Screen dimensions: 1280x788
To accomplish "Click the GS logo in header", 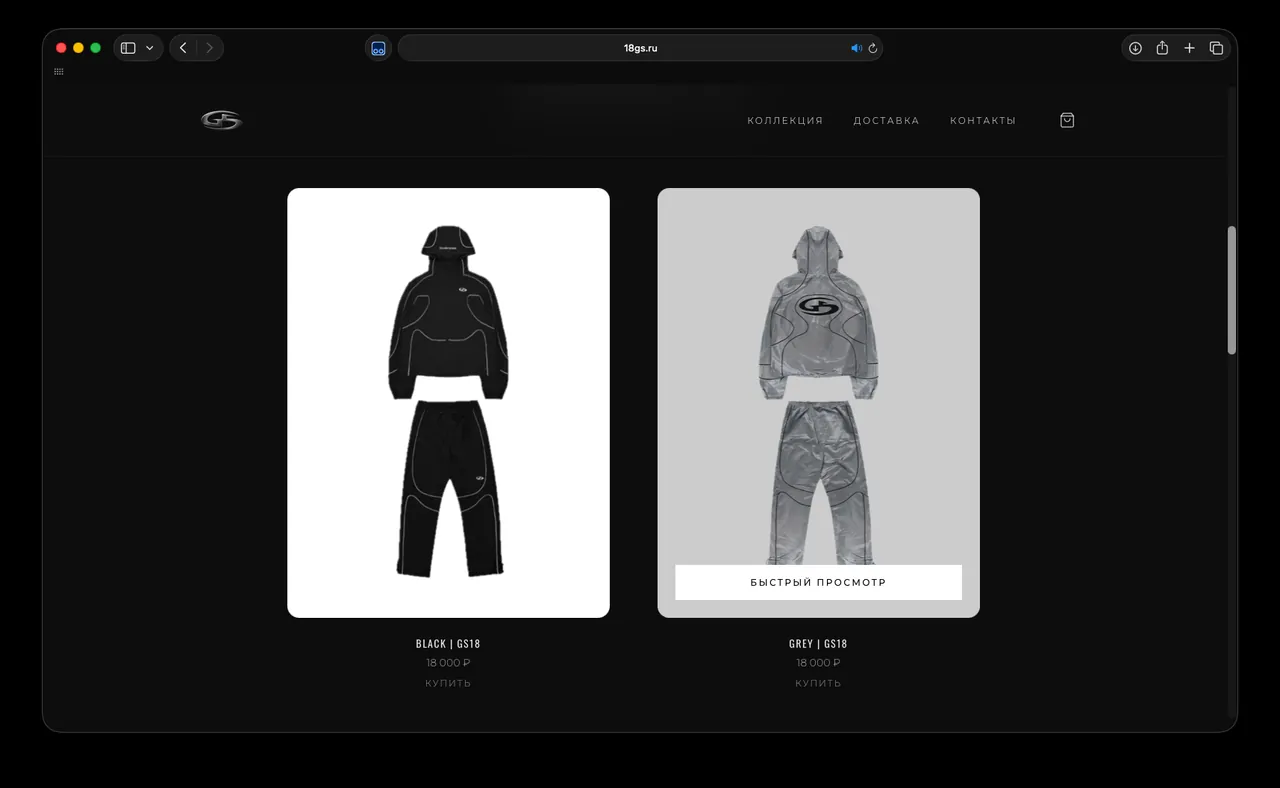I will coord(221,120).
